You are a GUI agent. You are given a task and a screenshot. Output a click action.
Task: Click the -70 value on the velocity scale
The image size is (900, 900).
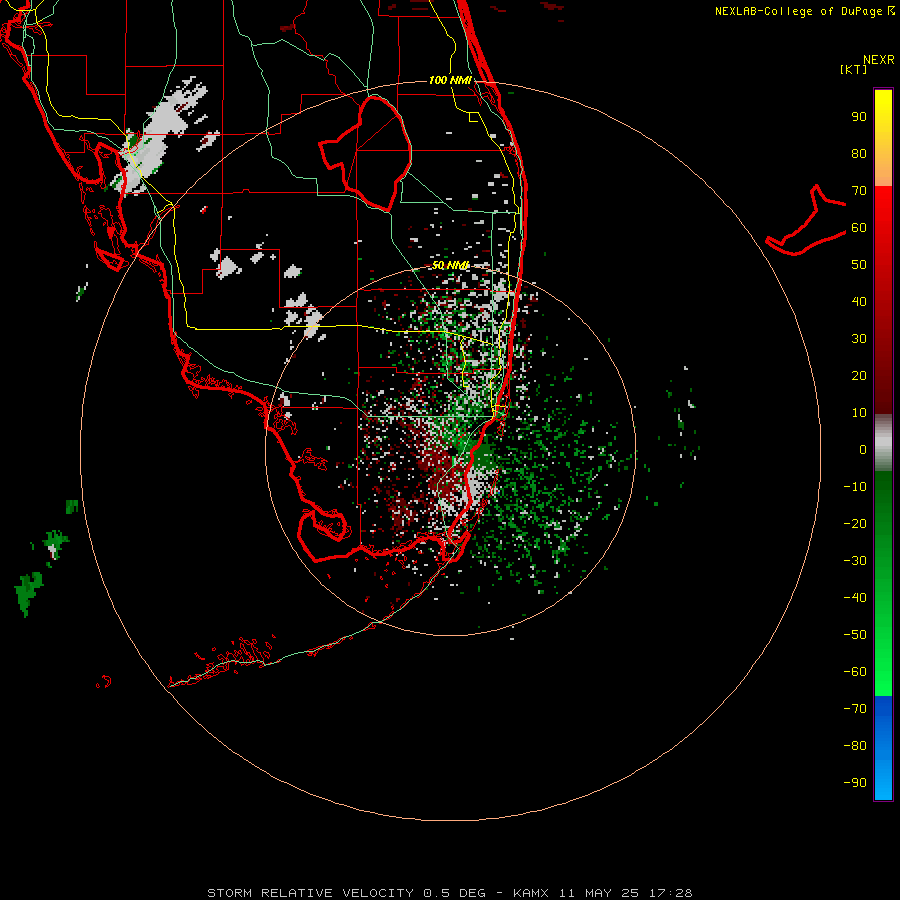click(x=855, y=709)
